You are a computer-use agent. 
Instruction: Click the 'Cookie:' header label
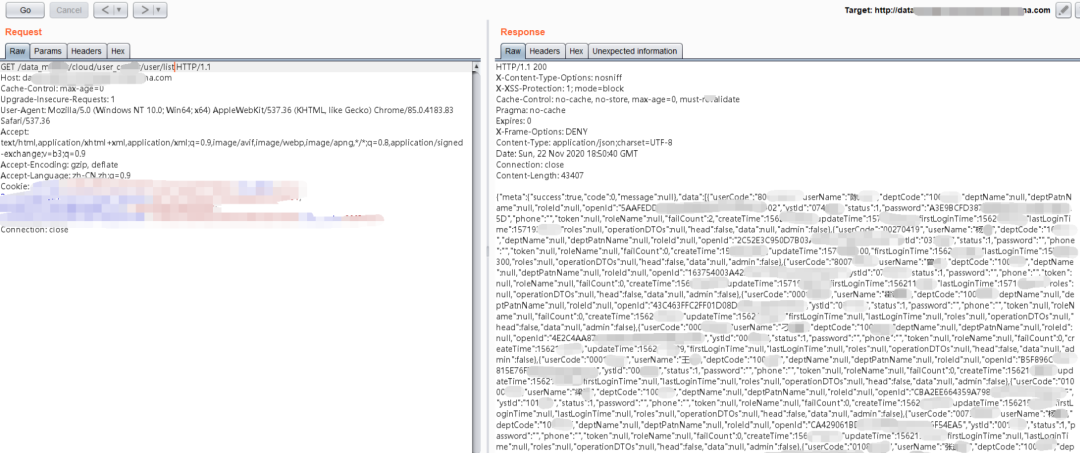coord(14,187)
